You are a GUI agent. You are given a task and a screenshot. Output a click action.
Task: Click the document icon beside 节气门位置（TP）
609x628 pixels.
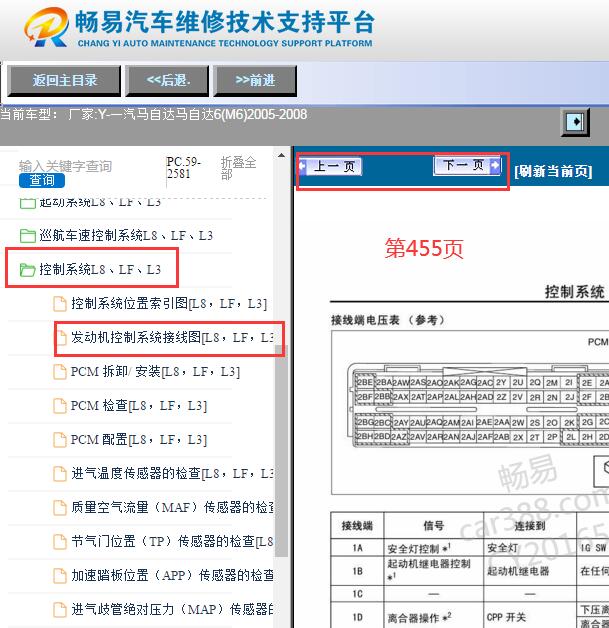pyautogui.click(x=60, y=542)
